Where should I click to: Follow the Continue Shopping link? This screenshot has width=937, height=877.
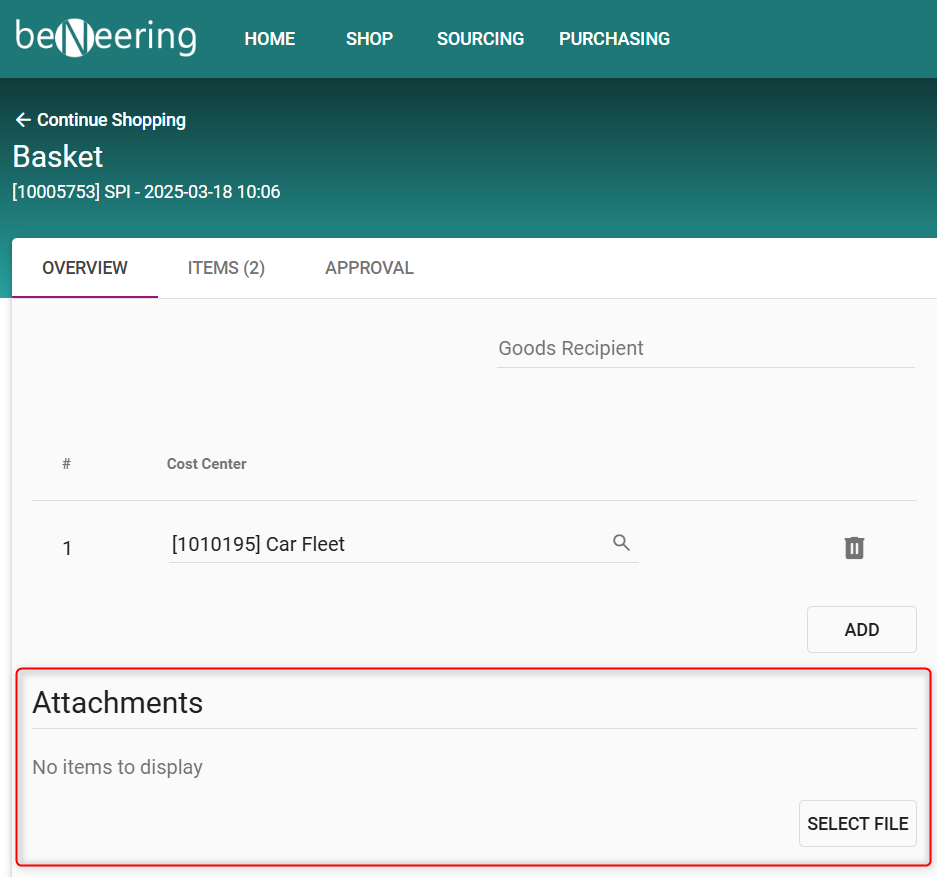click(x=111, y=120)
